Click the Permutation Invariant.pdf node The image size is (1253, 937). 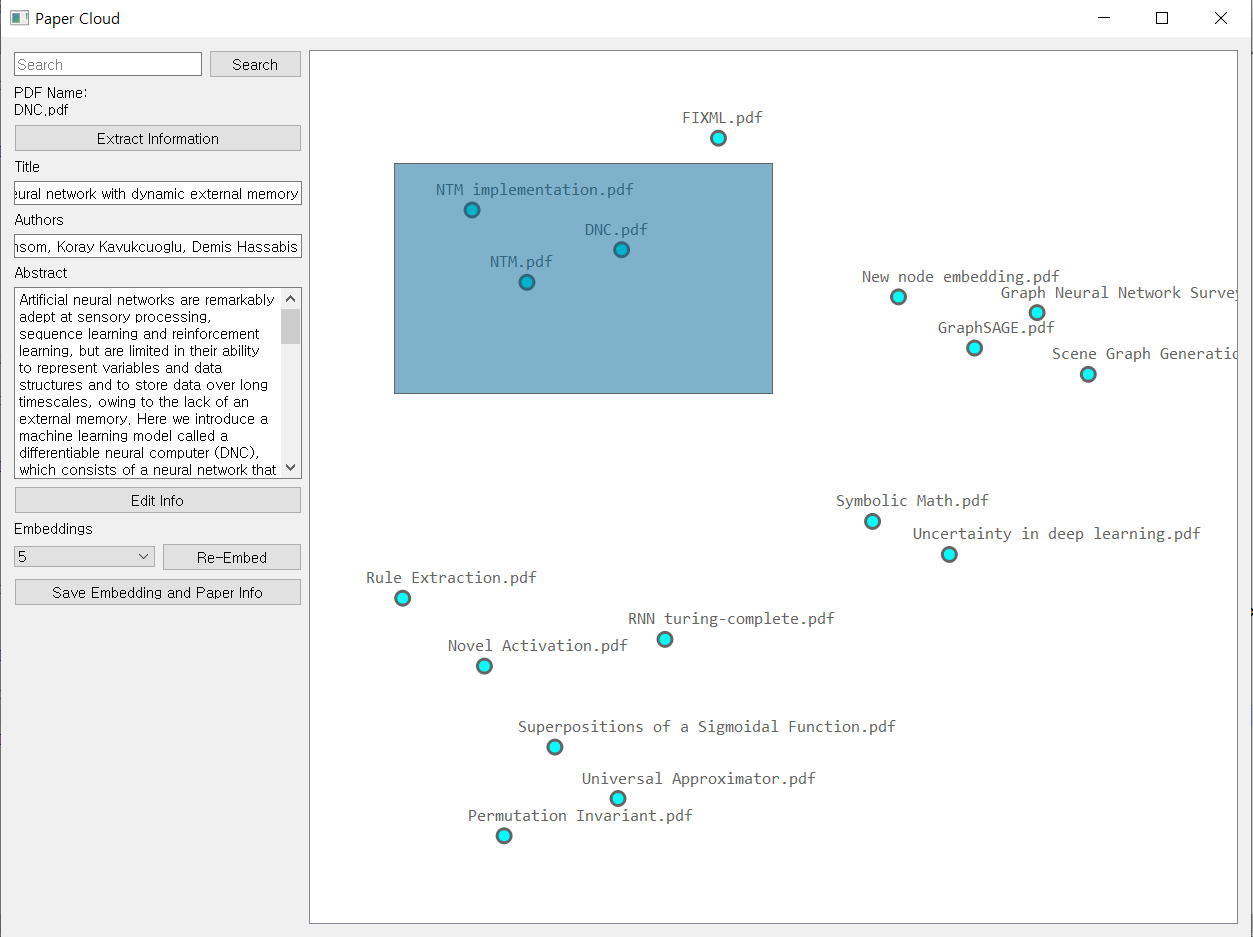tap(504, 835)
